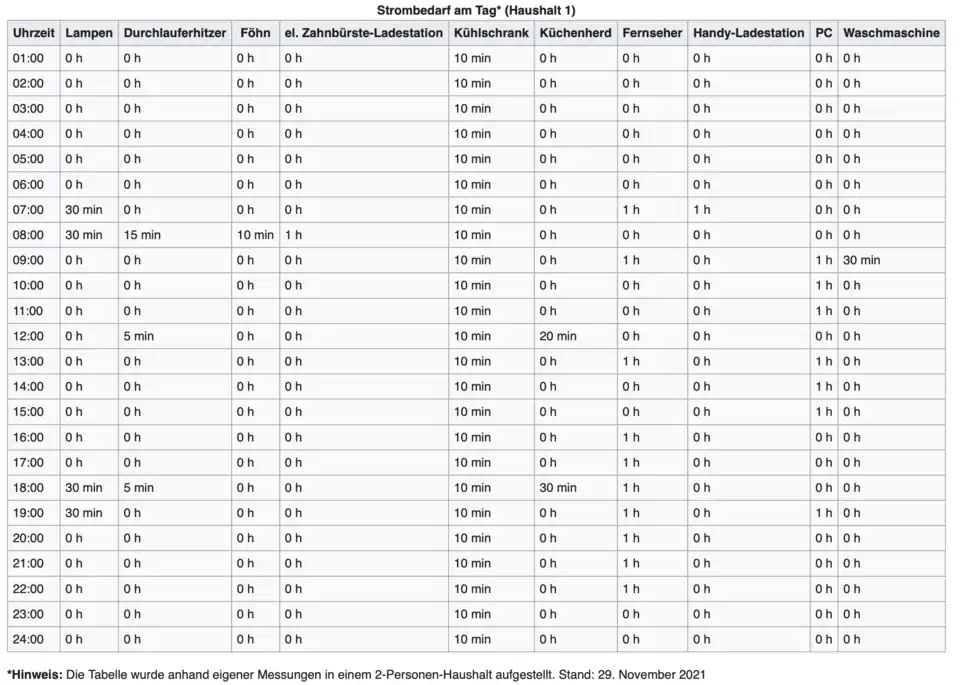
Task: Select the Föhn column header
Action: (255, 33)
